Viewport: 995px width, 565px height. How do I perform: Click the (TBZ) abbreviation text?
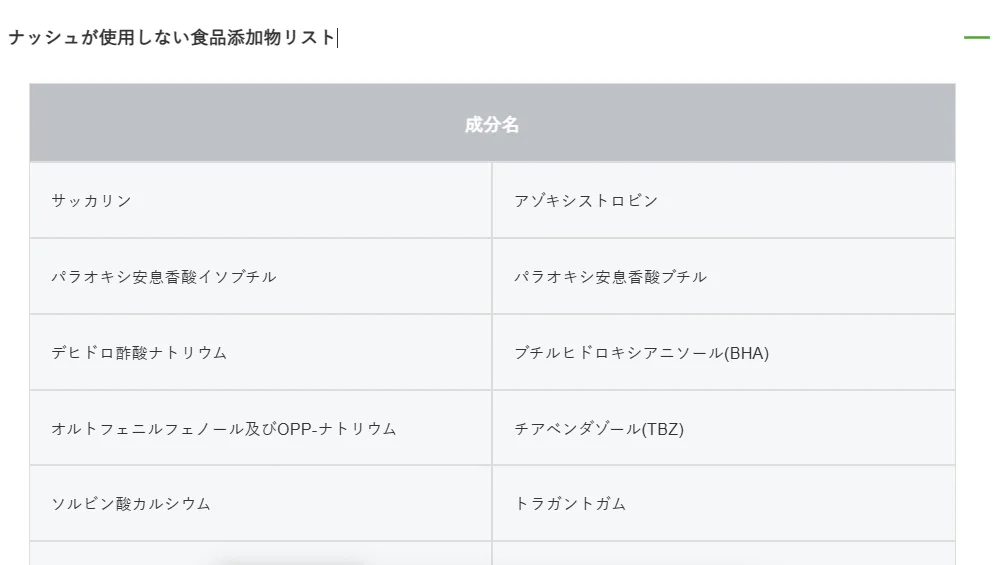663,429
